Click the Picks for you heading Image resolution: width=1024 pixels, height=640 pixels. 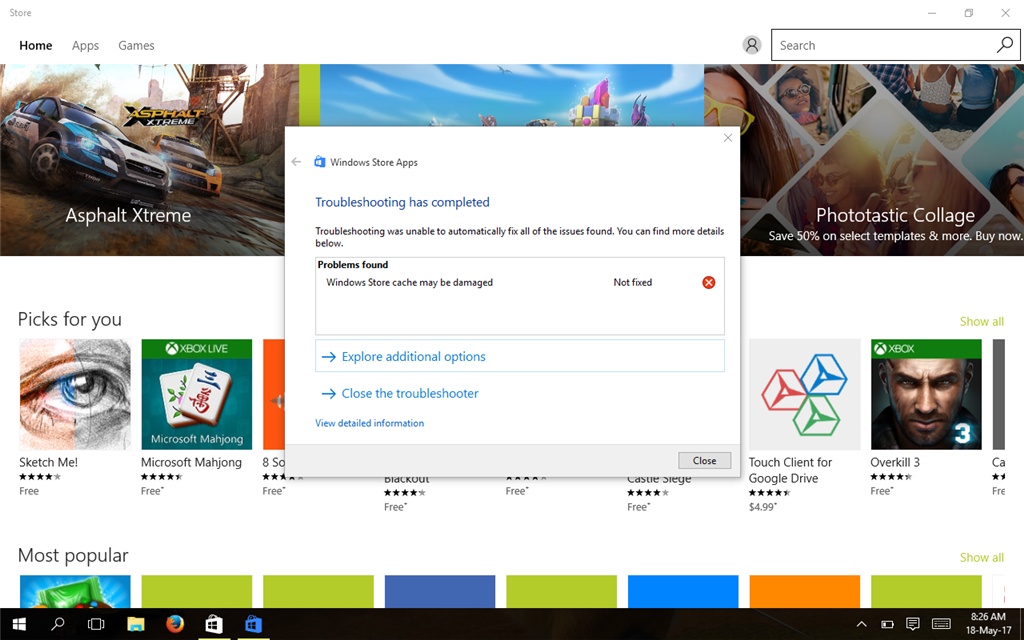(x=70, y=319)
